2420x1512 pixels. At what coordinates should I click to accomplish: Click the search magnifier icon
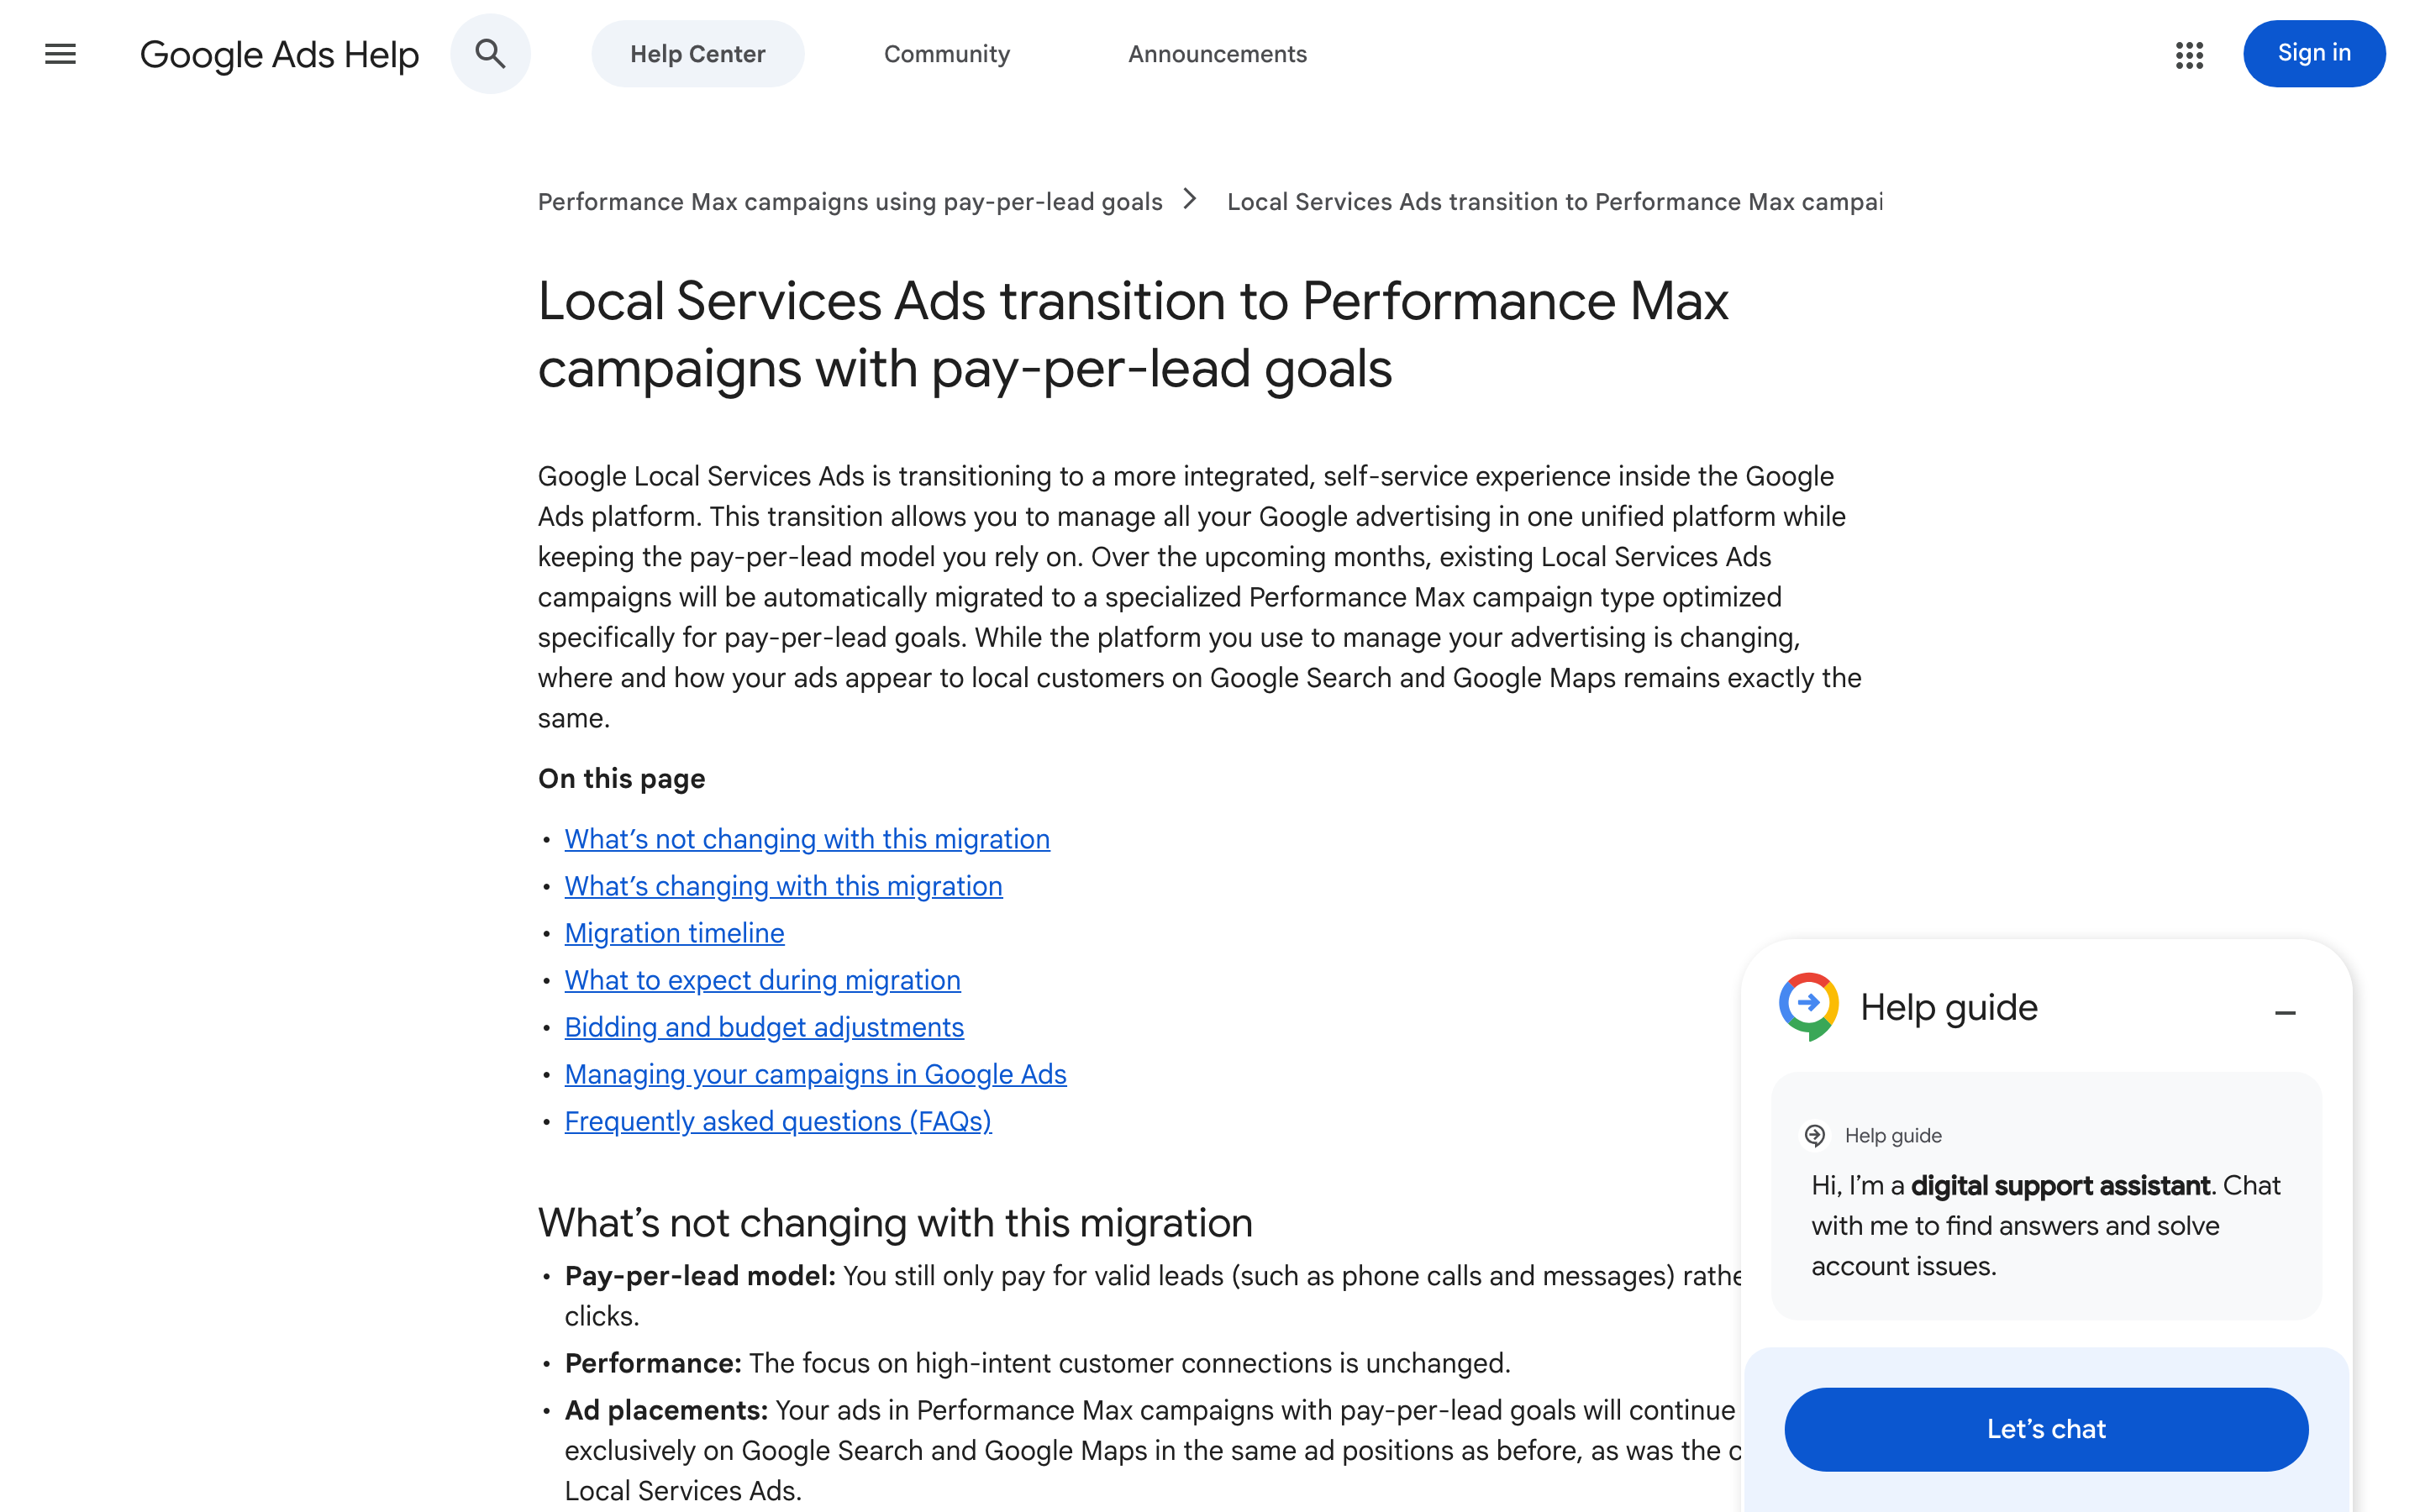[490, 54]
